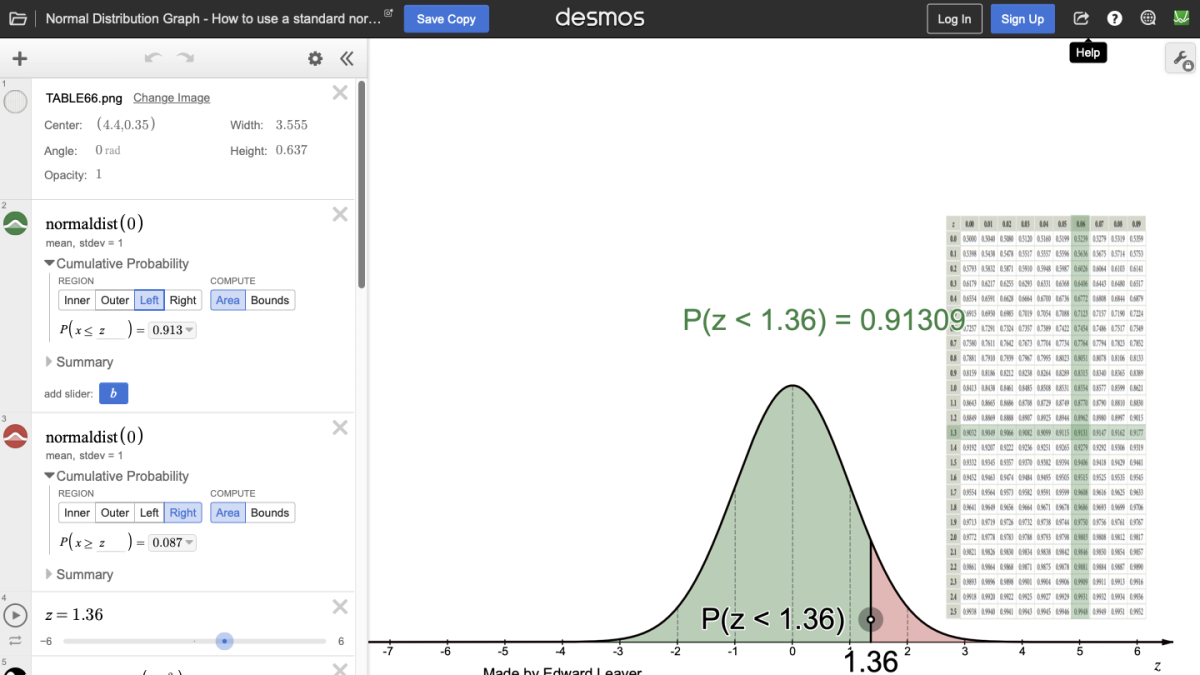This screenshot has height=675, width=1200.
Task: Click the redo arrow
Action: point(185,59)
